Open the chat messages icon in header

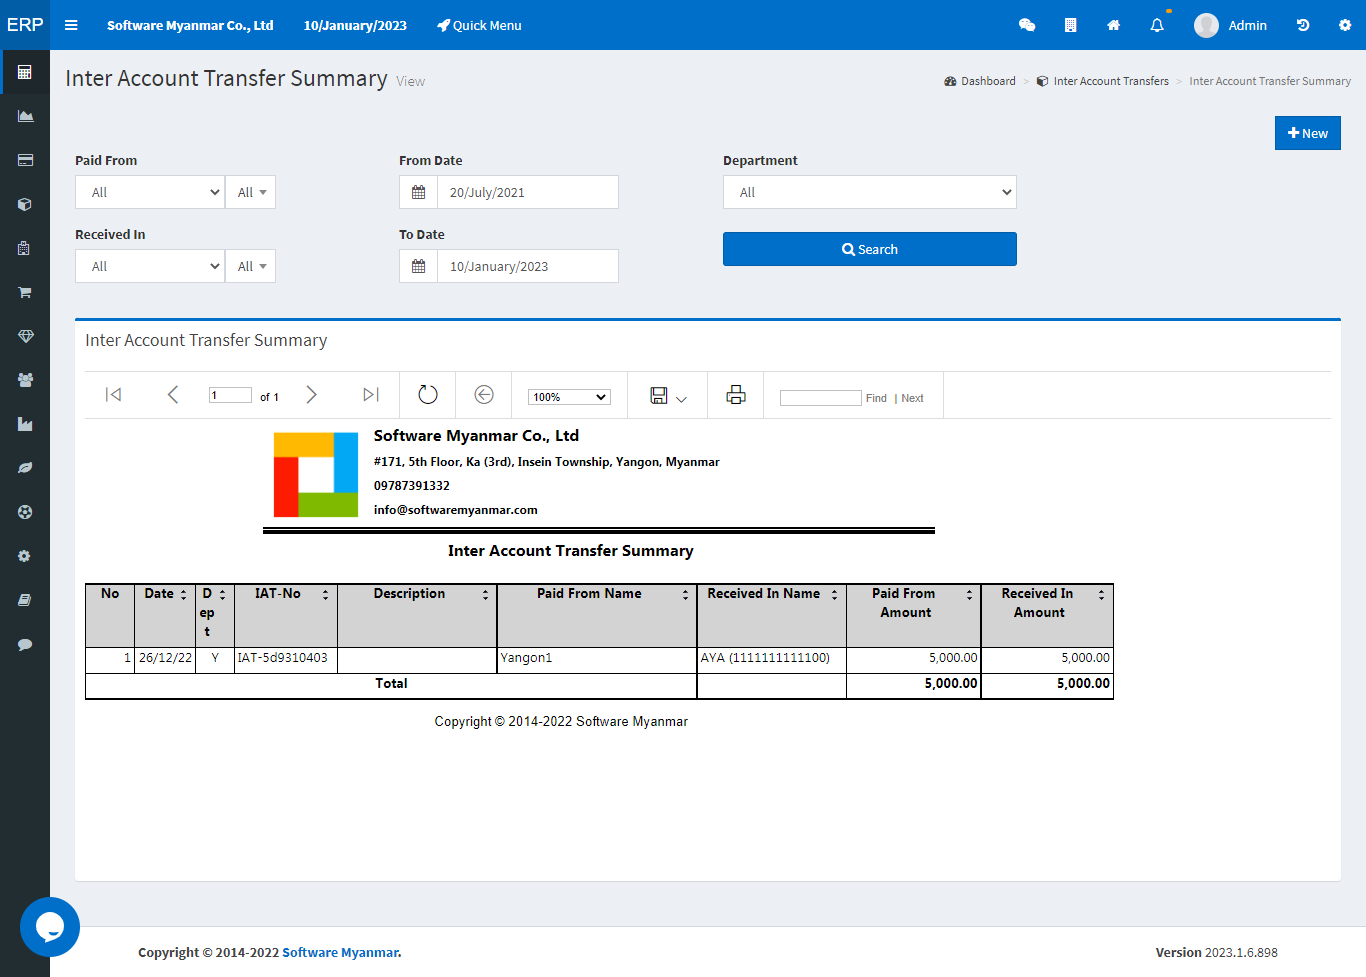click(1027, 25)
